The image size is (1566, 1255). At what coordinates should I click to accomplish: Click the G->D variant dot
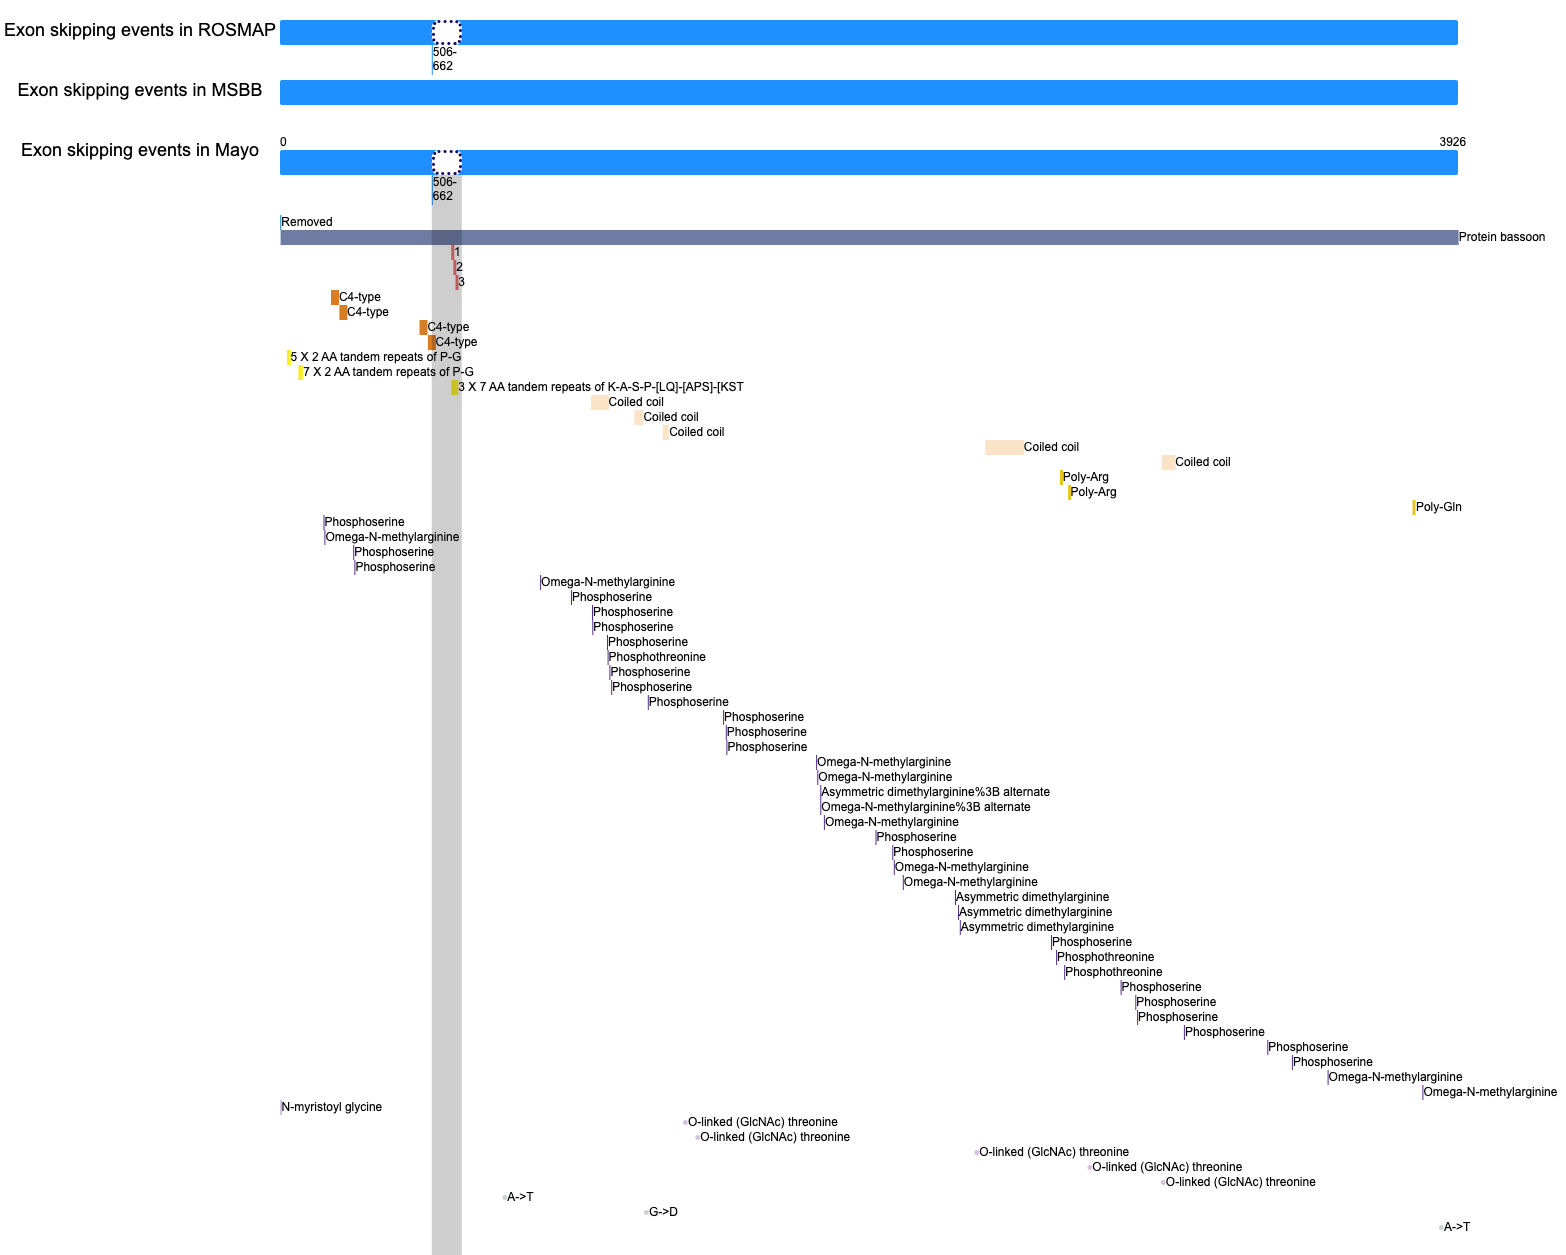click(x=646, y=1212)
